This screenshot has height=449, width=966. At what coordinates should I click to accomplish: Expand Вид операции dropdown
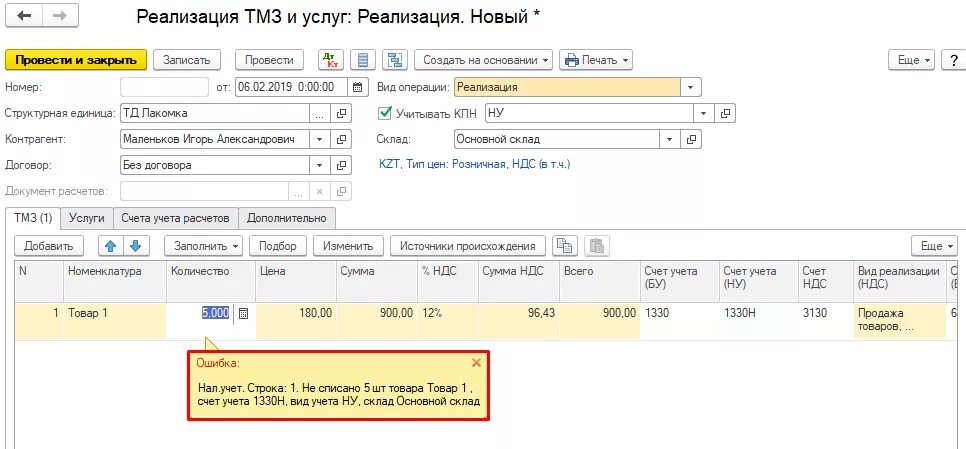click(x=691, y=87)
